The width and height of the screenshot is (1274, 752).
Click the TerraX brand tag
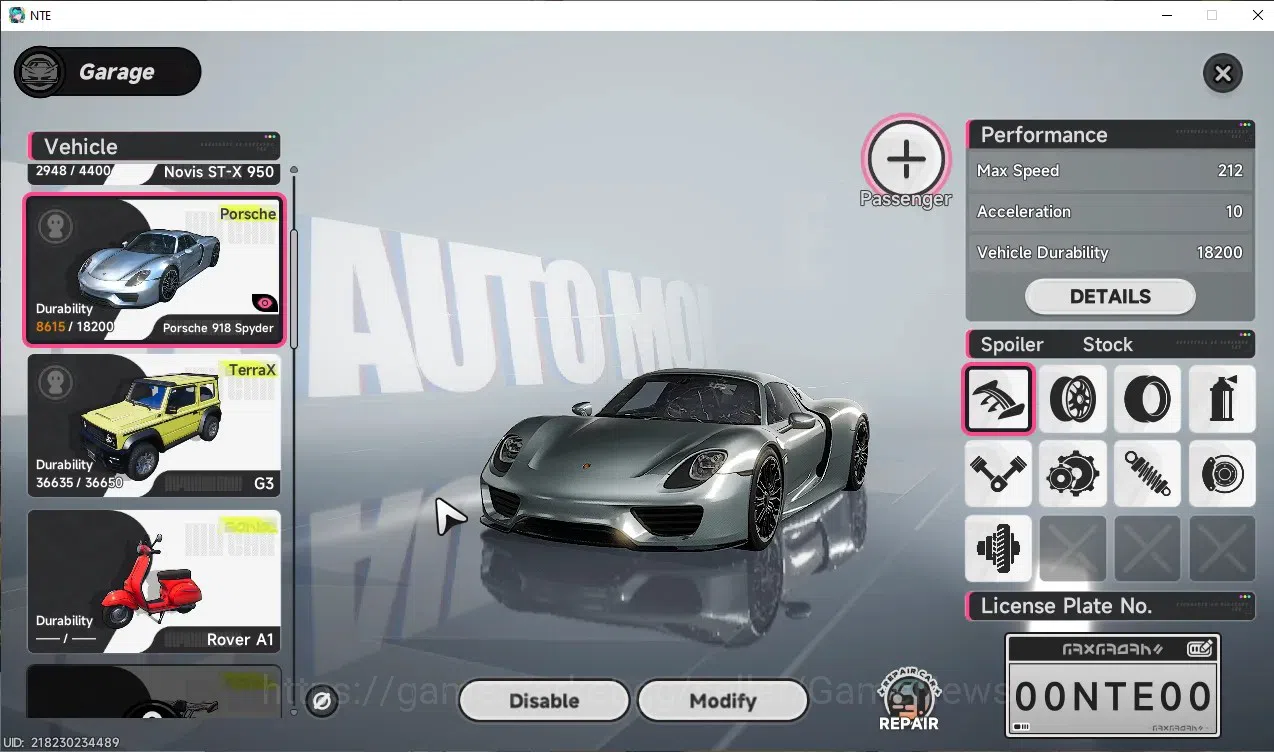click(252, 369)
